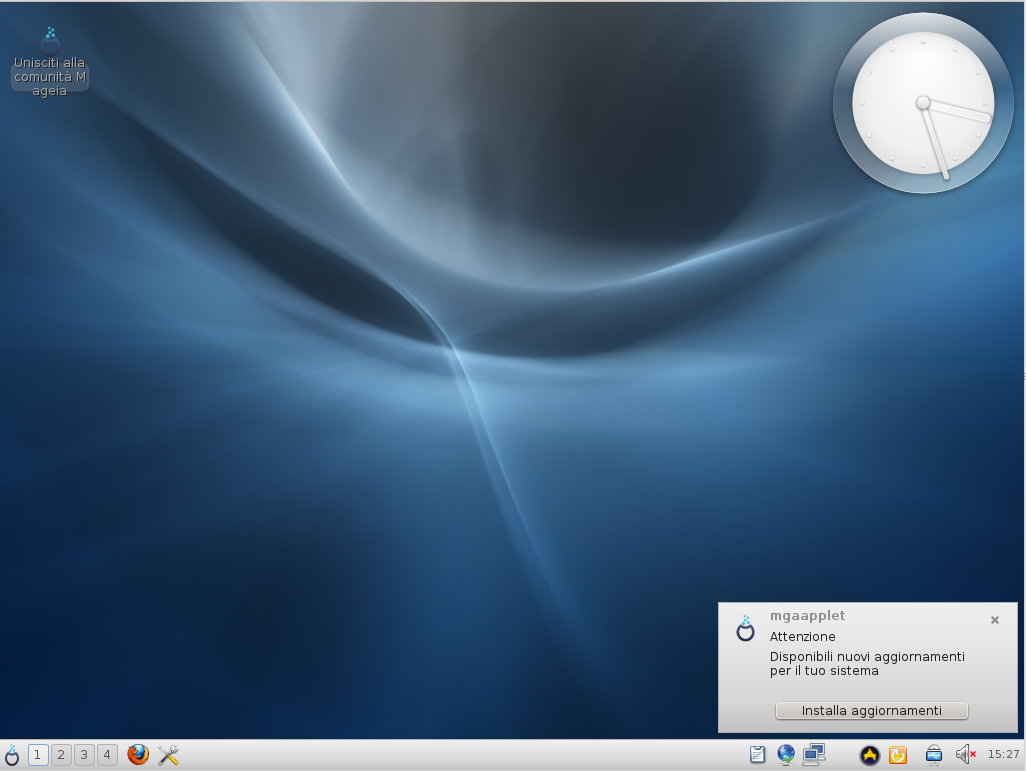Open the Klipper clipboard tray icon
The width and height of the screenshot is (1026, 771).
[x=757, y=755]
